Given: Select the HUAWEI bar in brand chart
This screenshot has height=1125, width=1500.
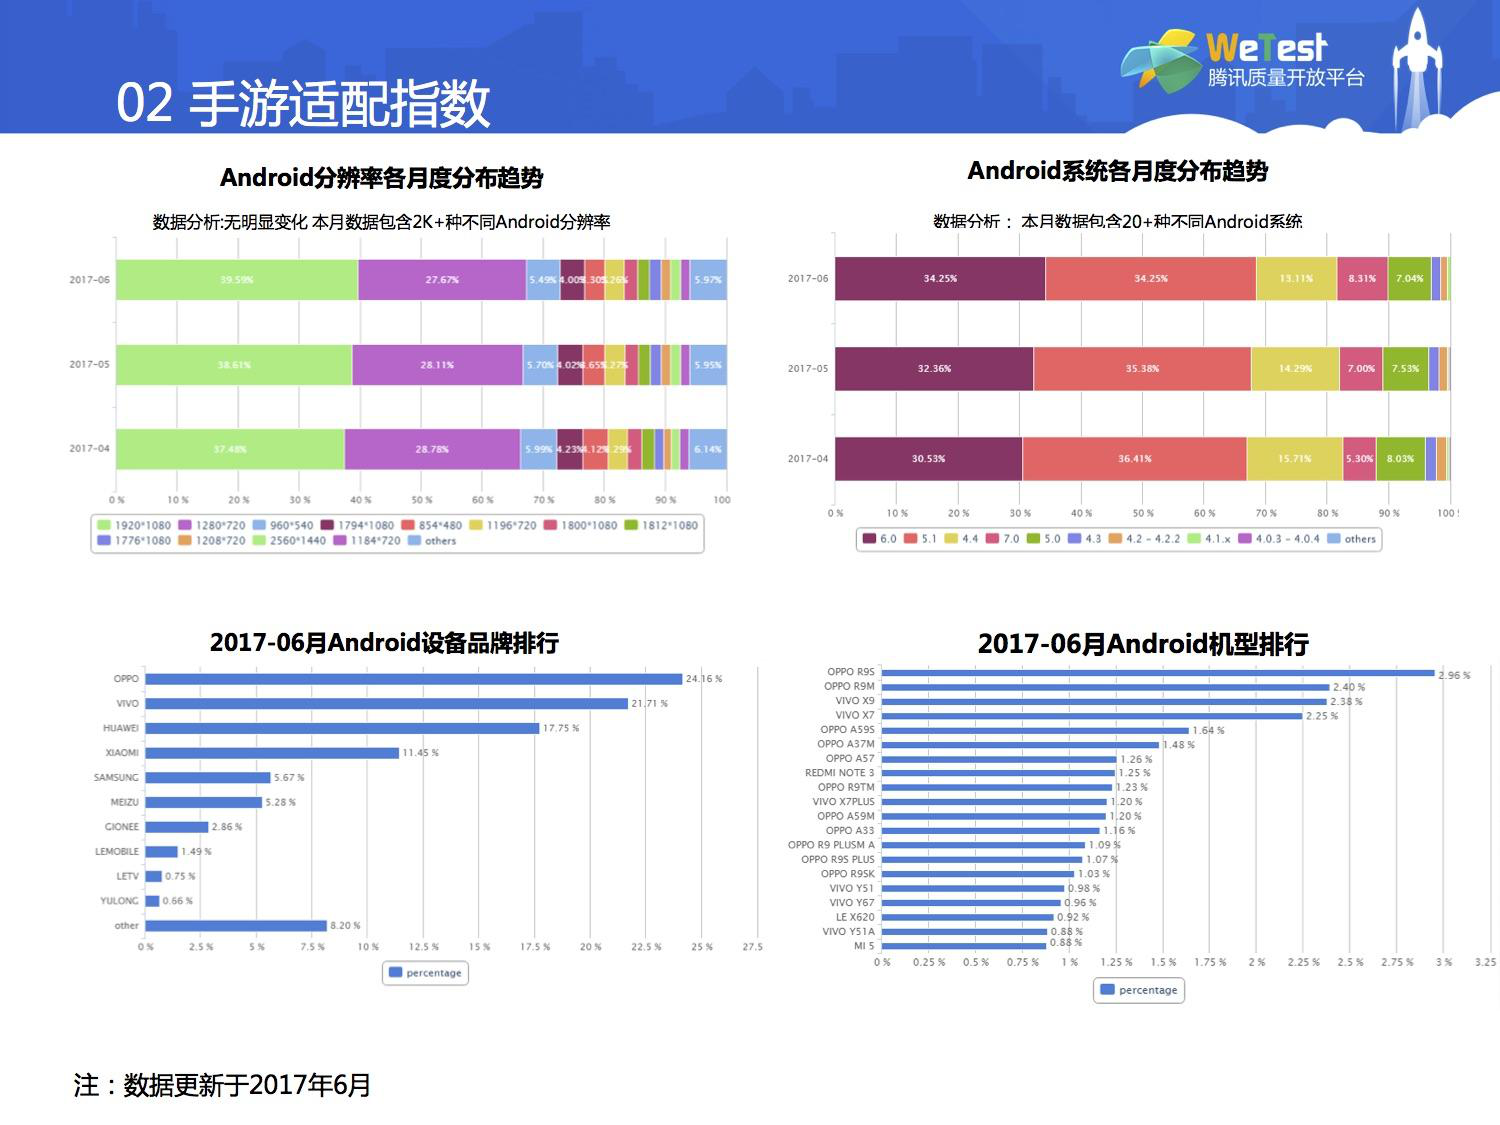Looking at the screenshot, I should pos(342,728).
